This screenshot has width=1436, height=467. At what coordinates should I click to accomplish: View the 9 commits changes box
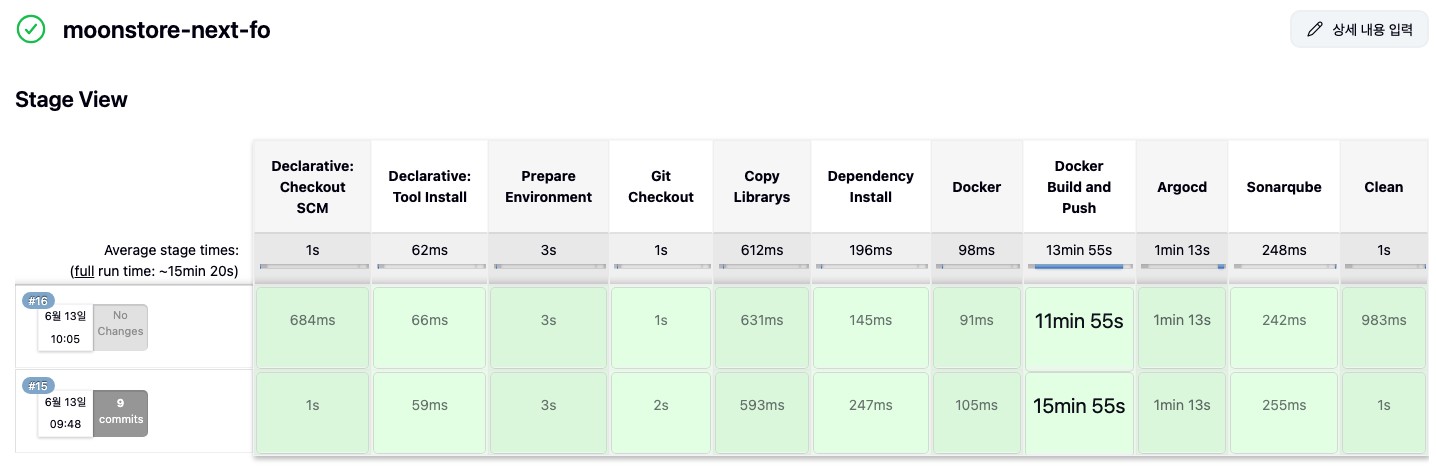click(120, 413)
